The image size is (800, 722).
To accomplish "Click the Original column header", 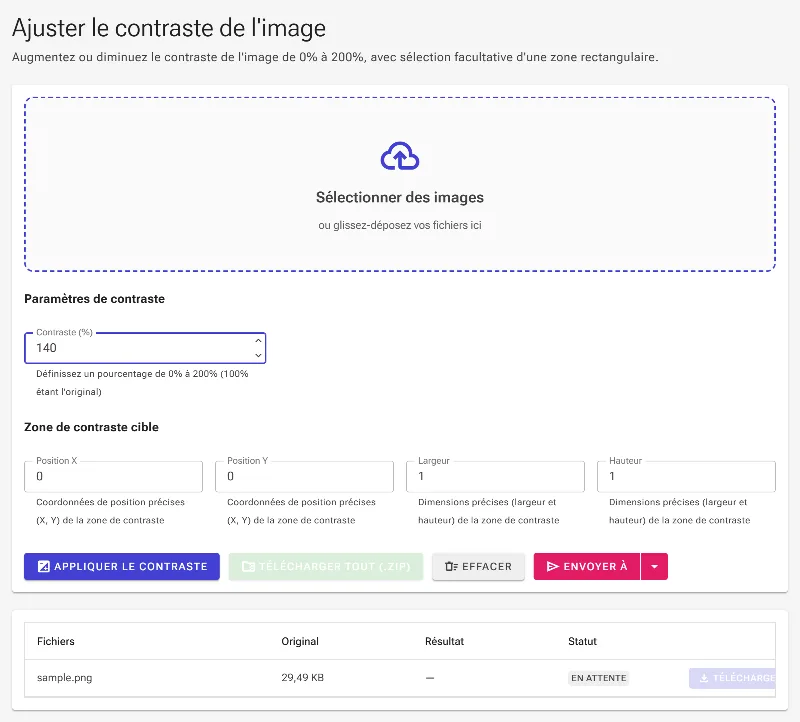I will (x=300, y=641).
